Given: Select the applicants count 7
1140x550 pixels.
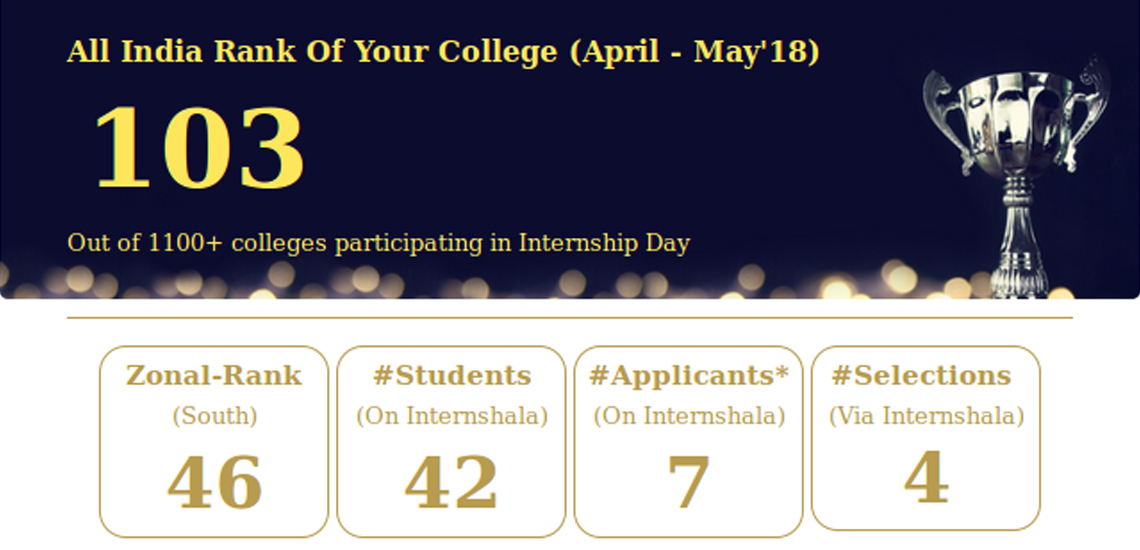Looking at the screenshot, I should pyautogui.click(x=688, y=482).
